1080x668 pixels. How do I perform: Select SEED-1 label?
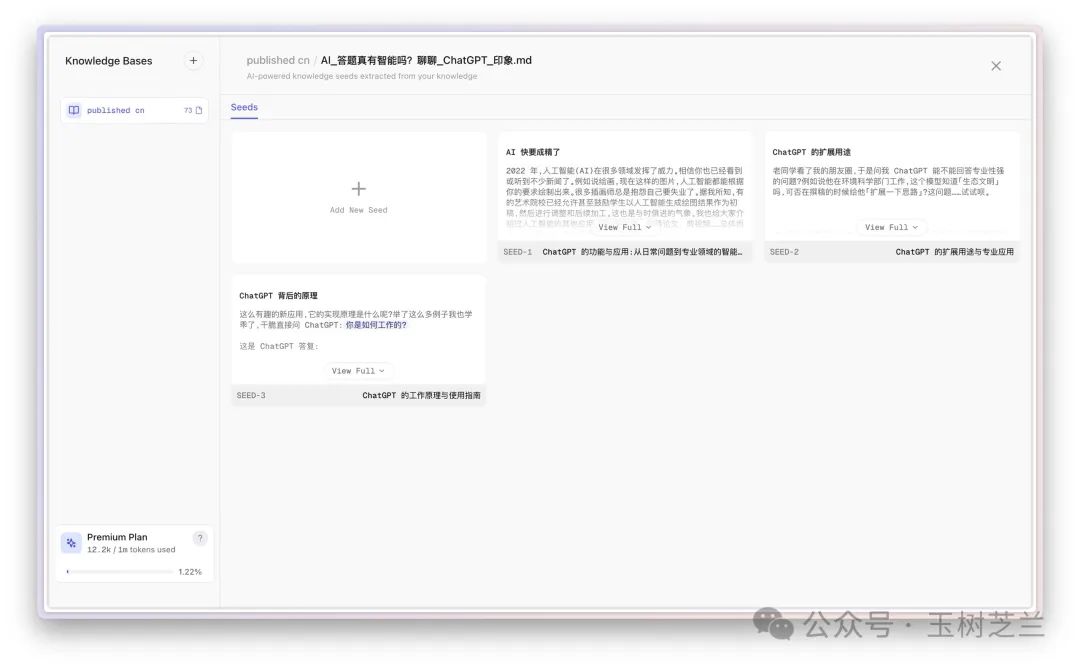[518, 252]
